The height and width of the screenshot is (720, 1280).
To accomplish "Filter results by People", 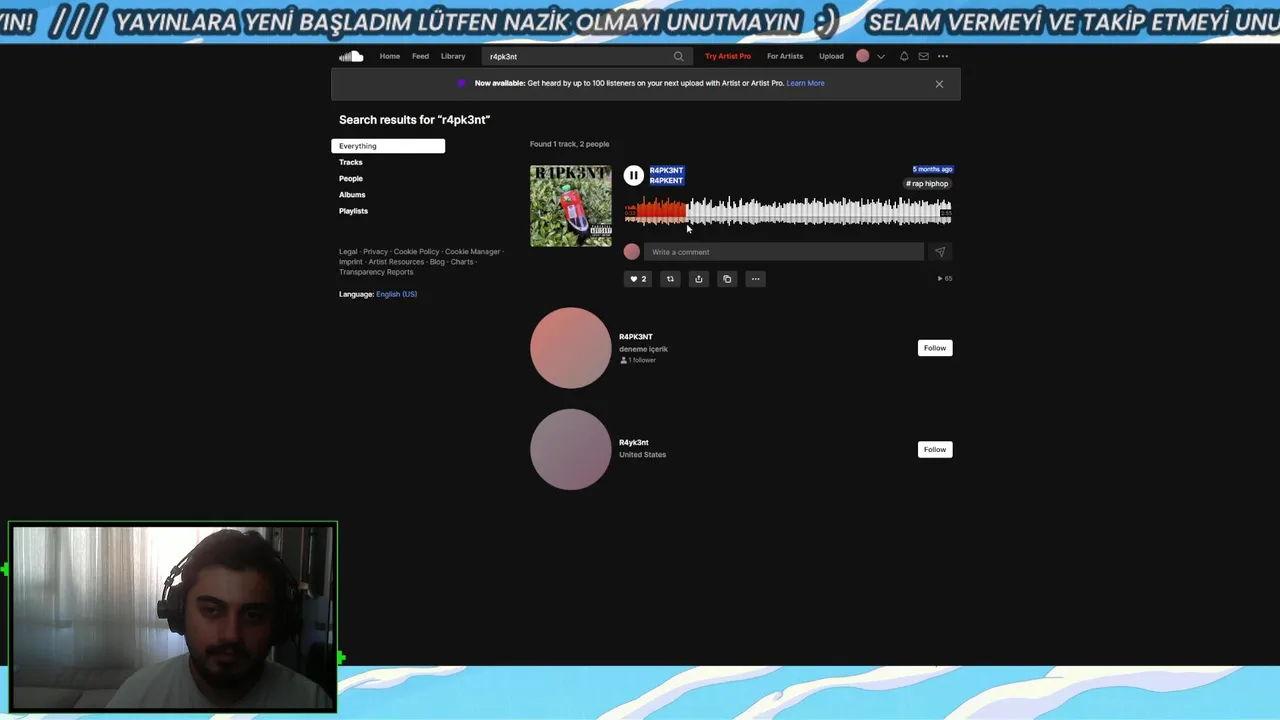I will 351,178.
